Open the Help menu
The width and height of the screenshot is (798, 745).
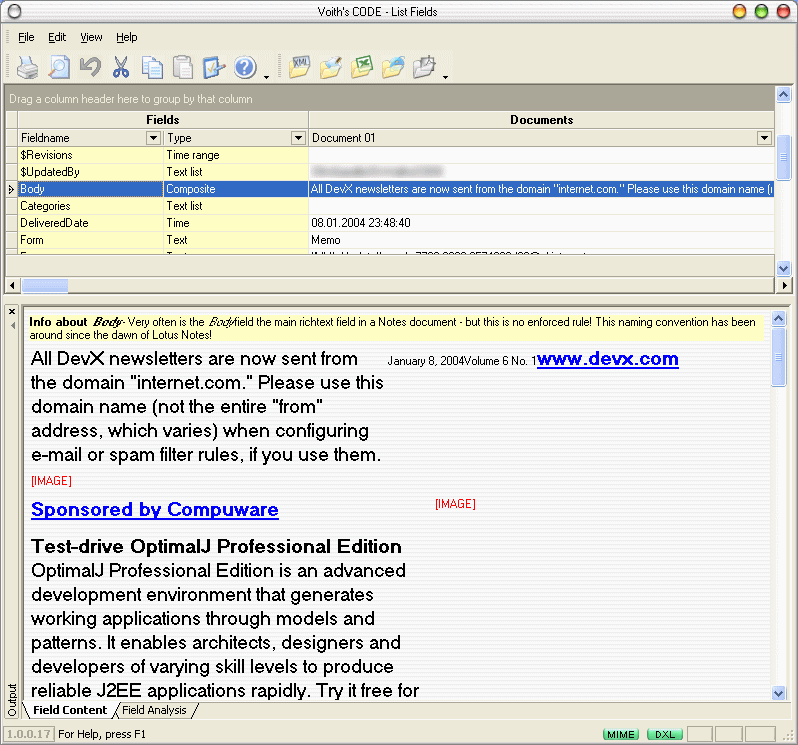point(126,37)
